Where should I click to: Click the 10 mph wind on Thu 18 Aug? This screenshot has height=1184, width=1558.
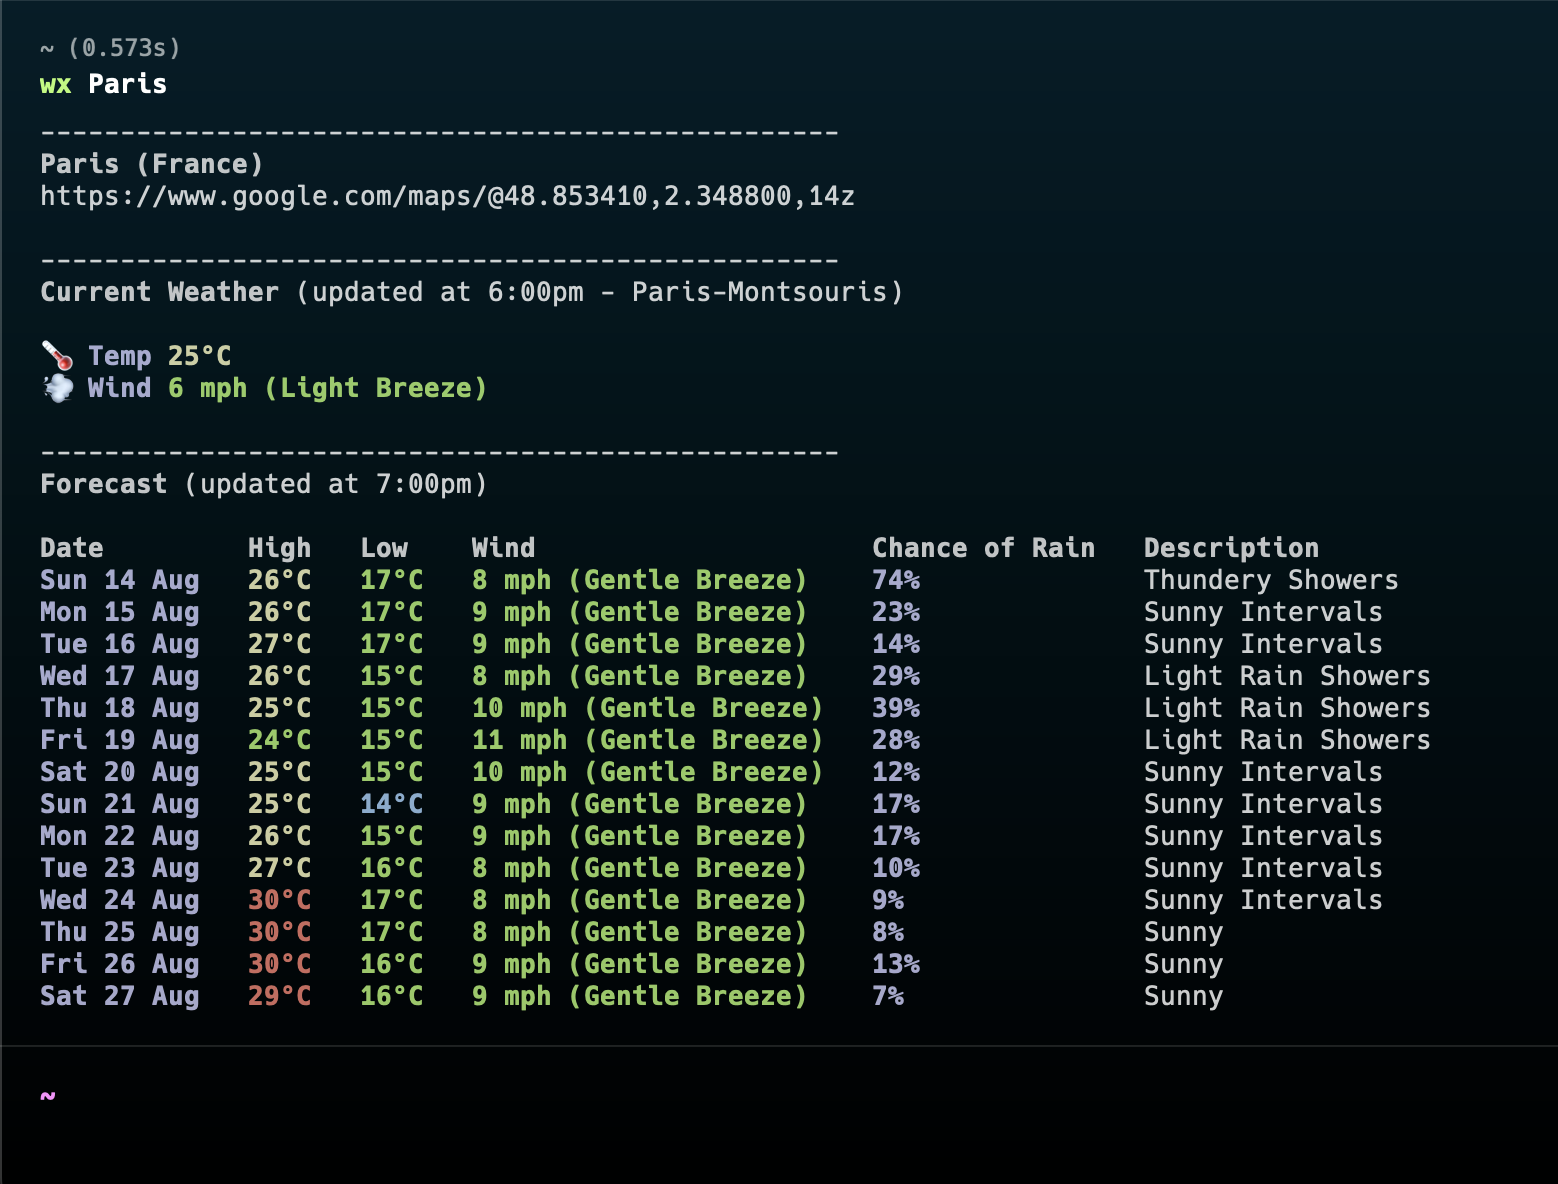click(647, 708)
